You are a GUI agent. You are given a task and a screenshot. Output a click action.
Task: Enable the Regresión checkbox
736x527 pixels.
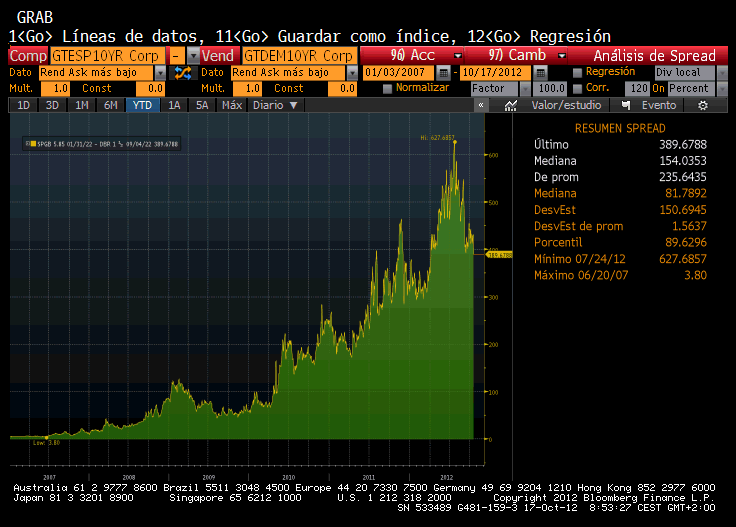(x=577, y=72)
